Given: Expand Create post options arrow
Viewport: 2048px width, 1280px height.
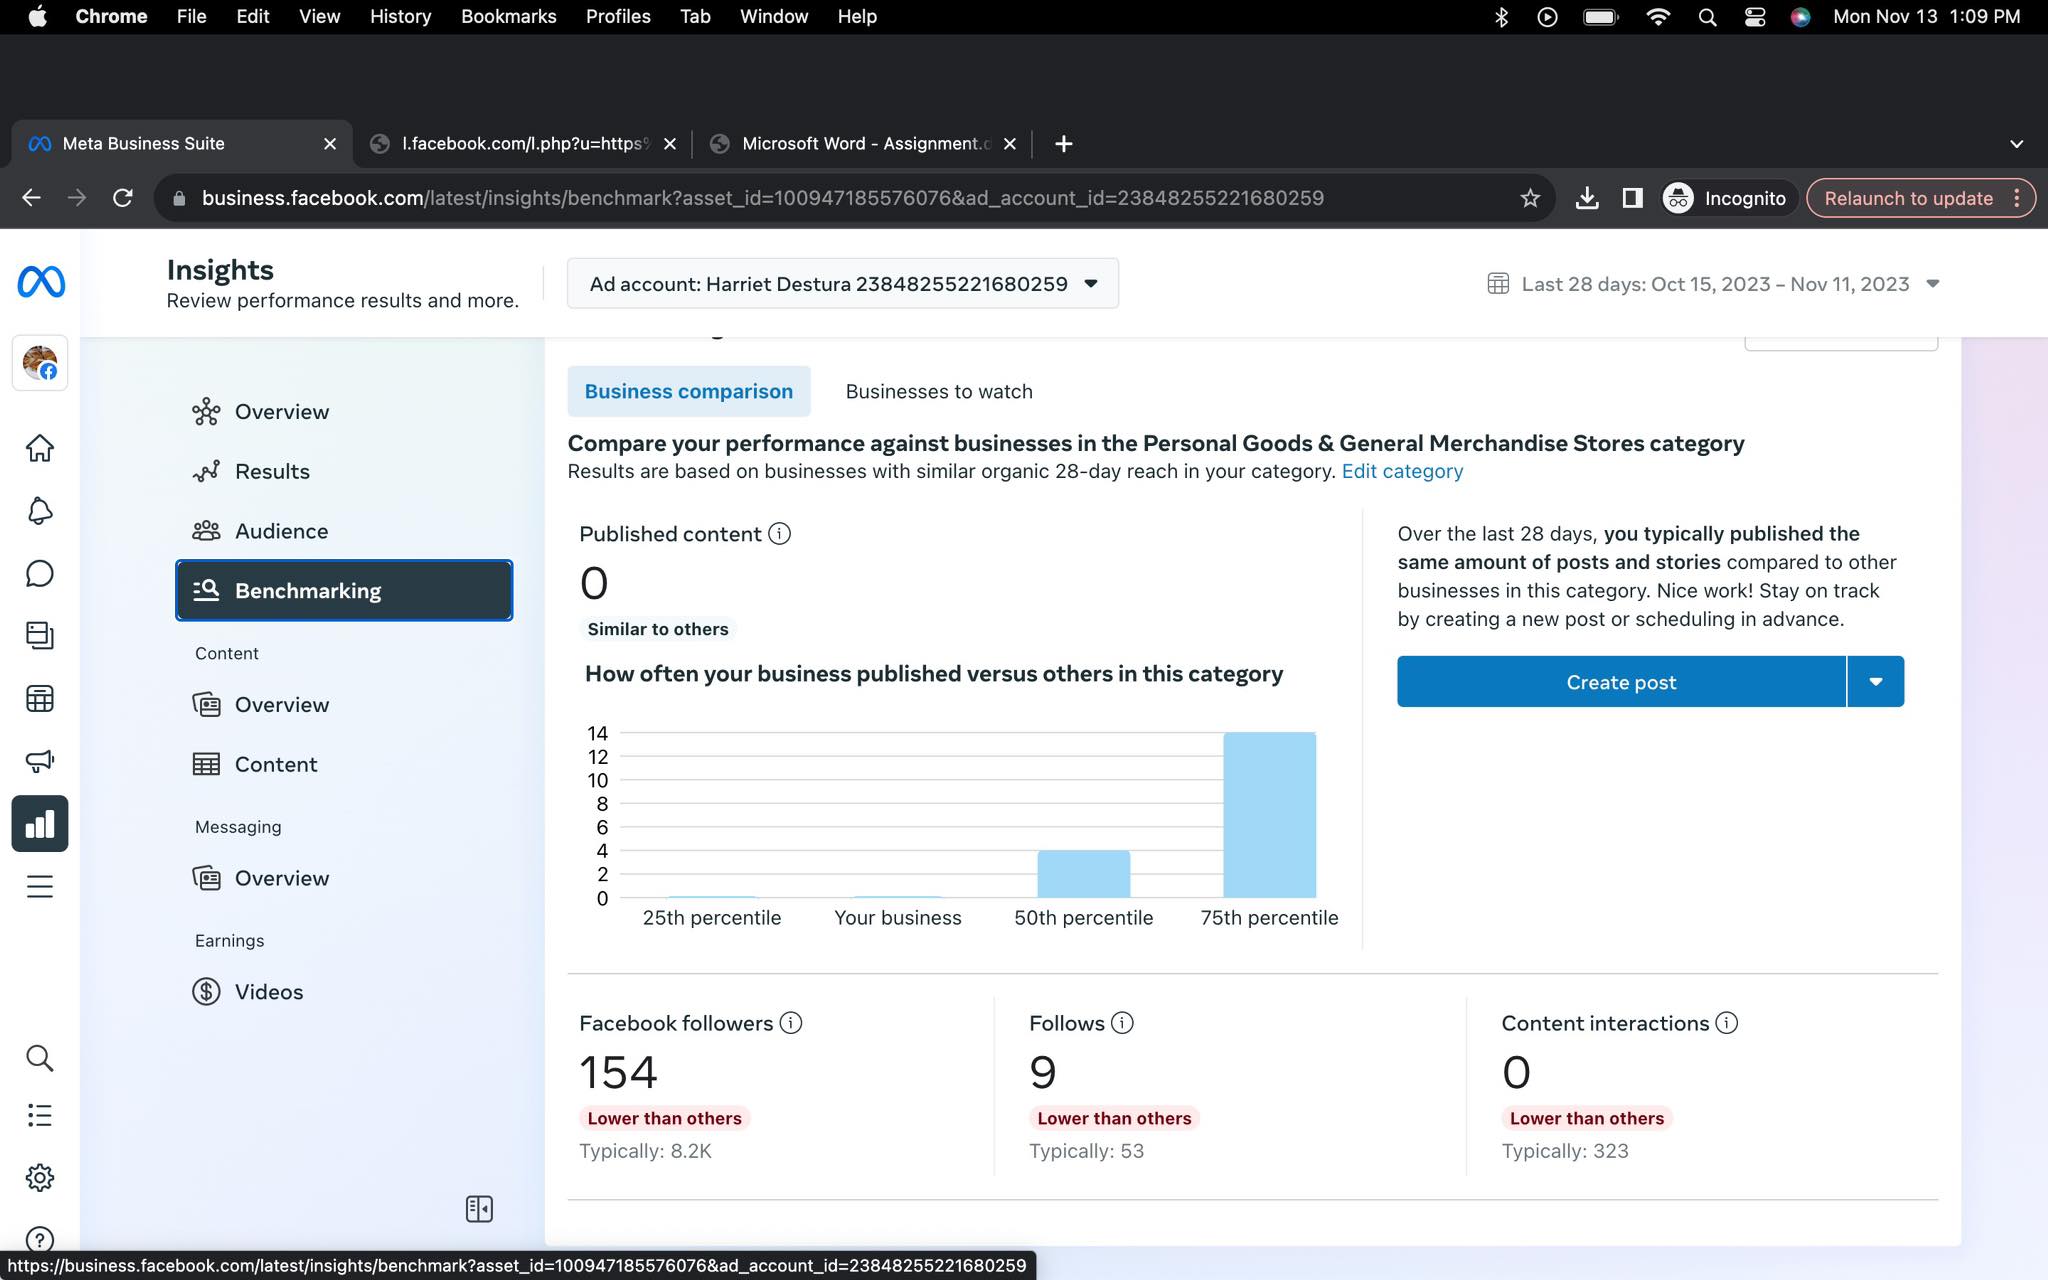Looking at the screenshot, I should tap(1876, 682).
